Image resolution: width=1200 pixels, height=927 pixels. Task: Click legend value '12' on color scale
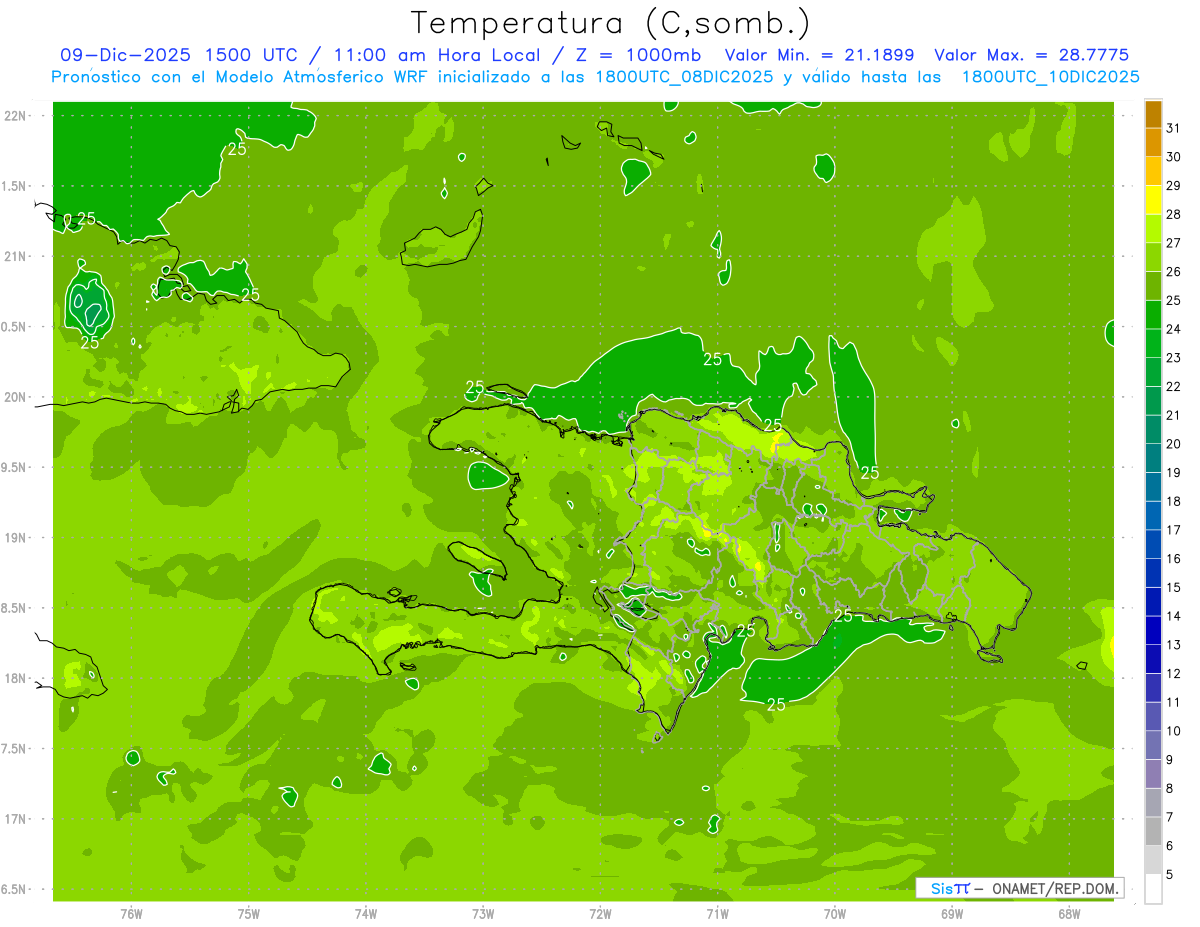(x=1174, y=673)
